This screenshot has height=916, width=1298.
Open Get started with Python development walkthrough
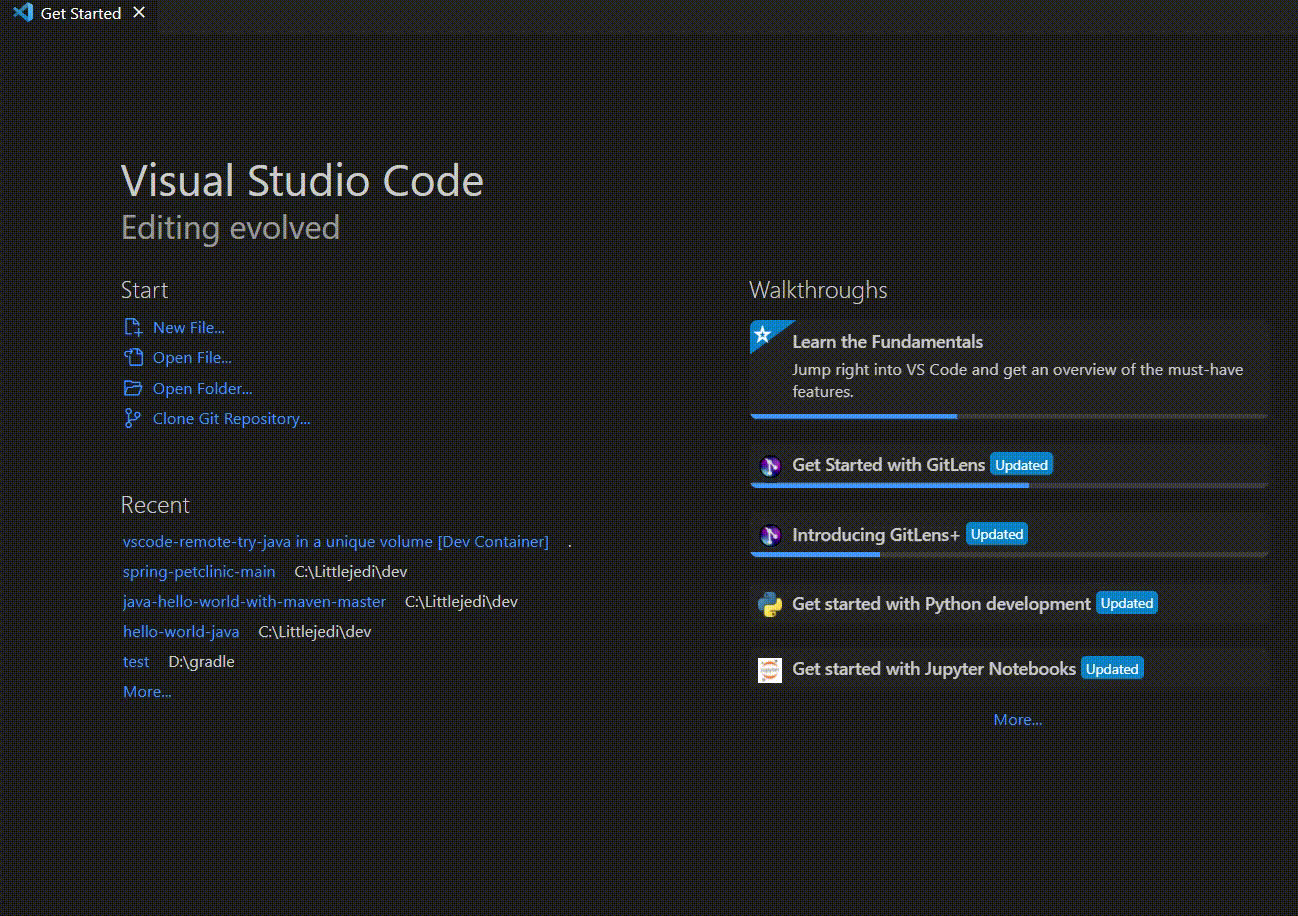click(x=941, y=604)
